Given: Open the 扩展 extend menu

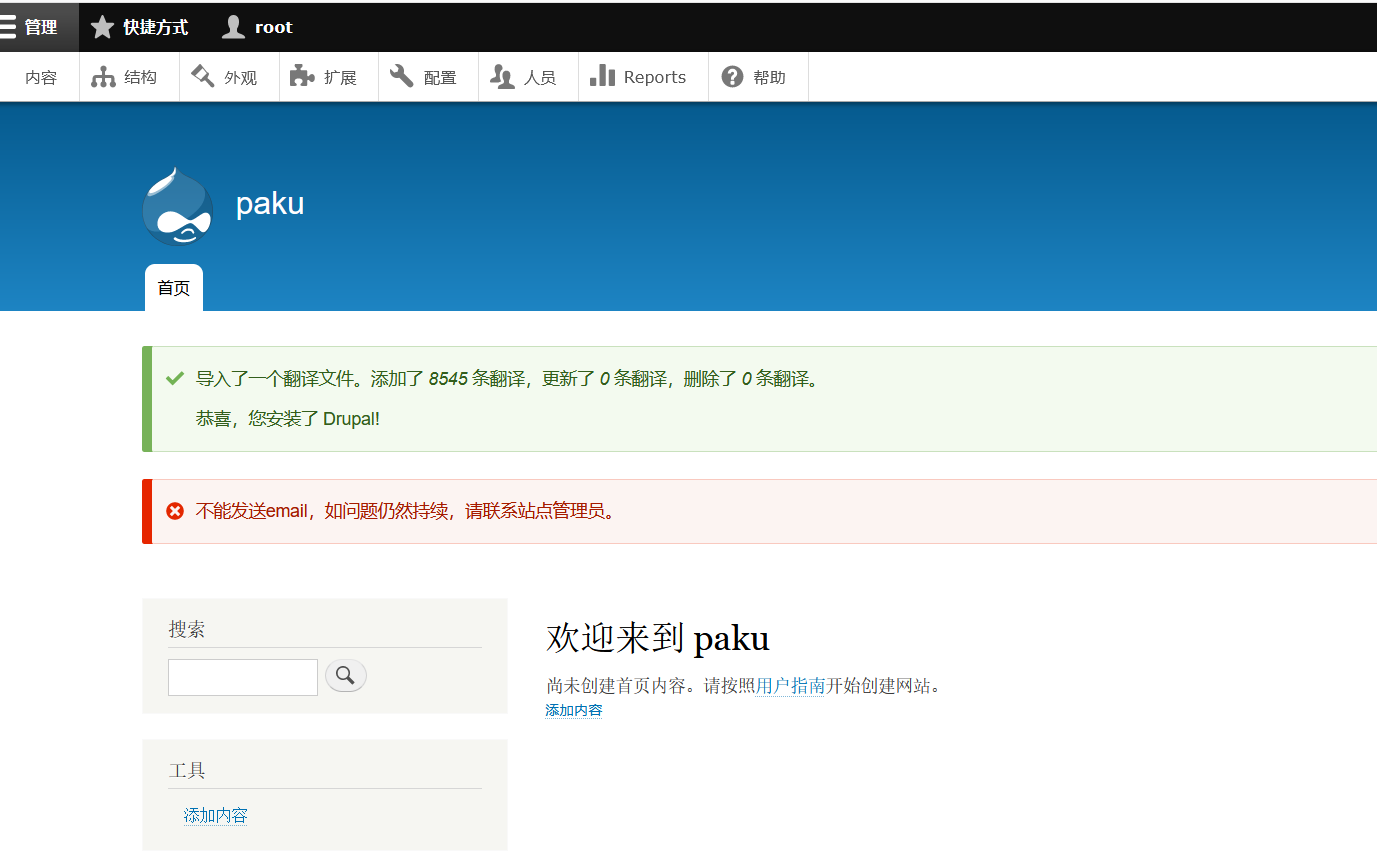Looking at the screenshot, I should pyautogui.click(x=329, y=77).
